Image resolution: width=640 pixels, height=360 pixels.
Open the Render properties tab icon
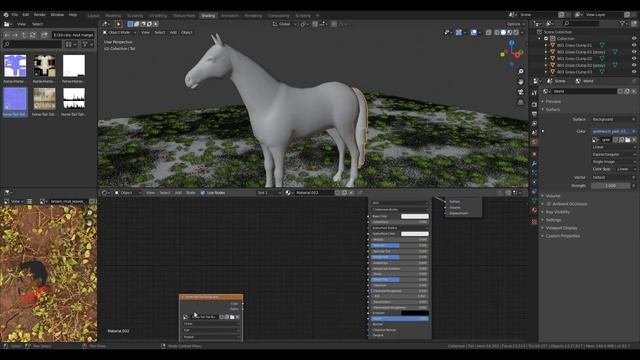(x=534, y=104)
